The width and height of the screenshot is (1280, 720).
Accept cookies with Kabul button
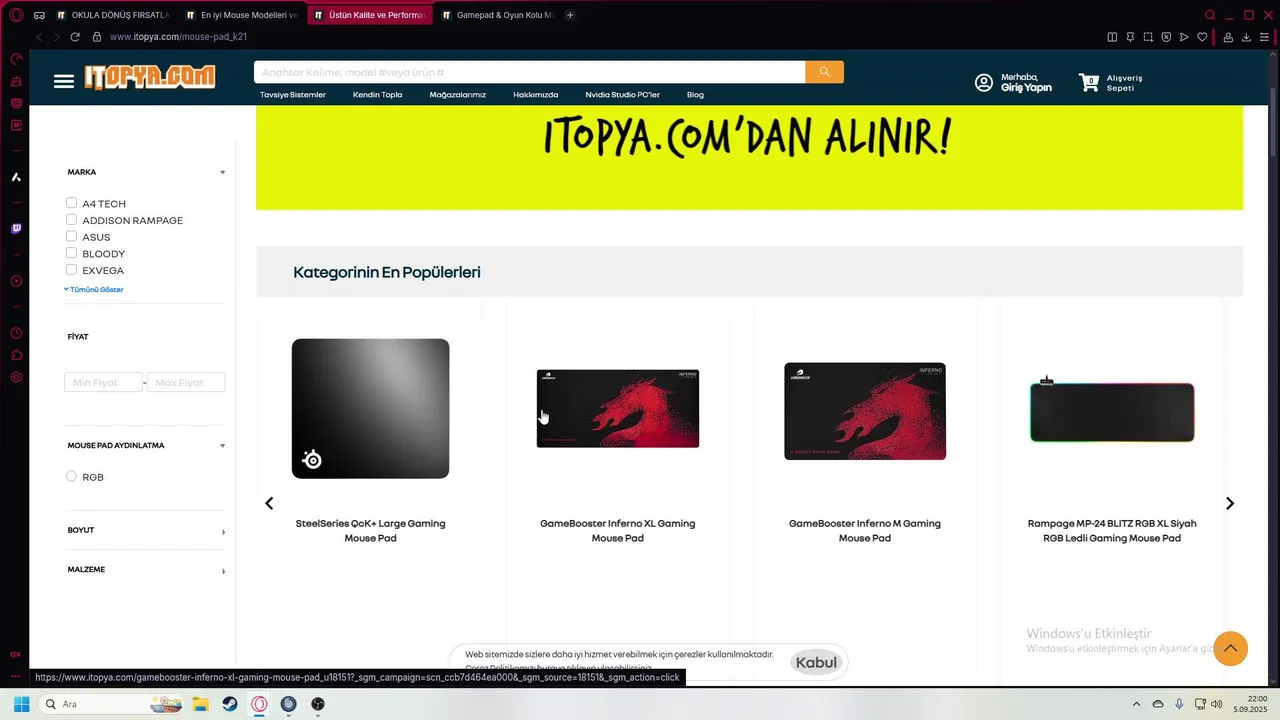click(816, 662)
